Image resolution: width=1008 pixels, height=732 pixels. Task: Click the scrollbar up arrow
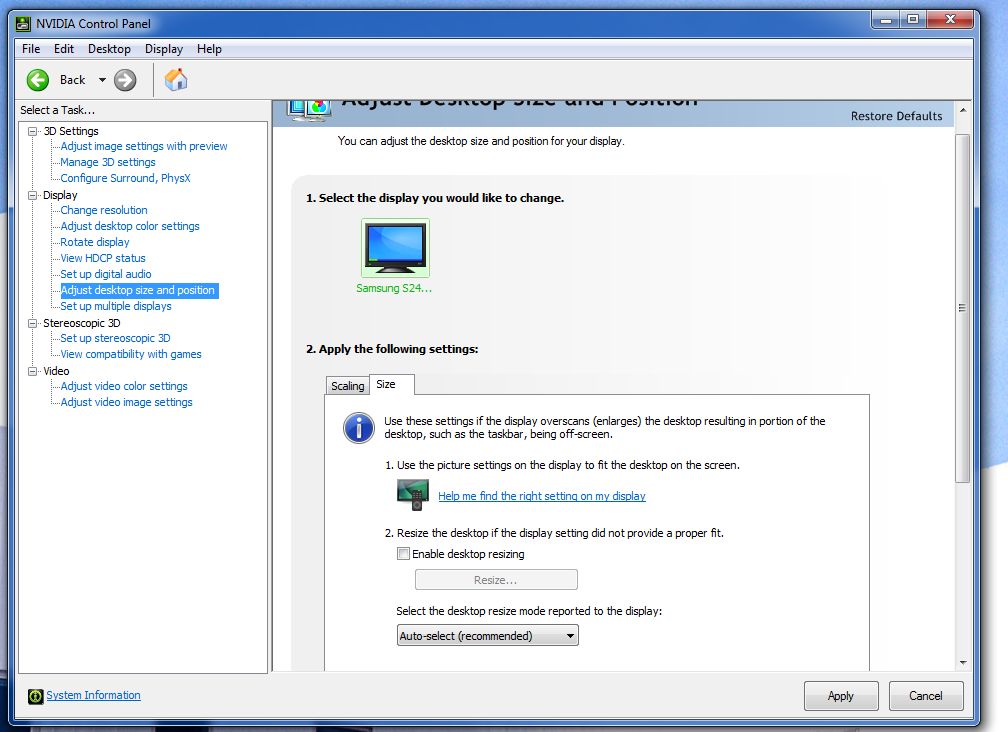coord(962,111)
